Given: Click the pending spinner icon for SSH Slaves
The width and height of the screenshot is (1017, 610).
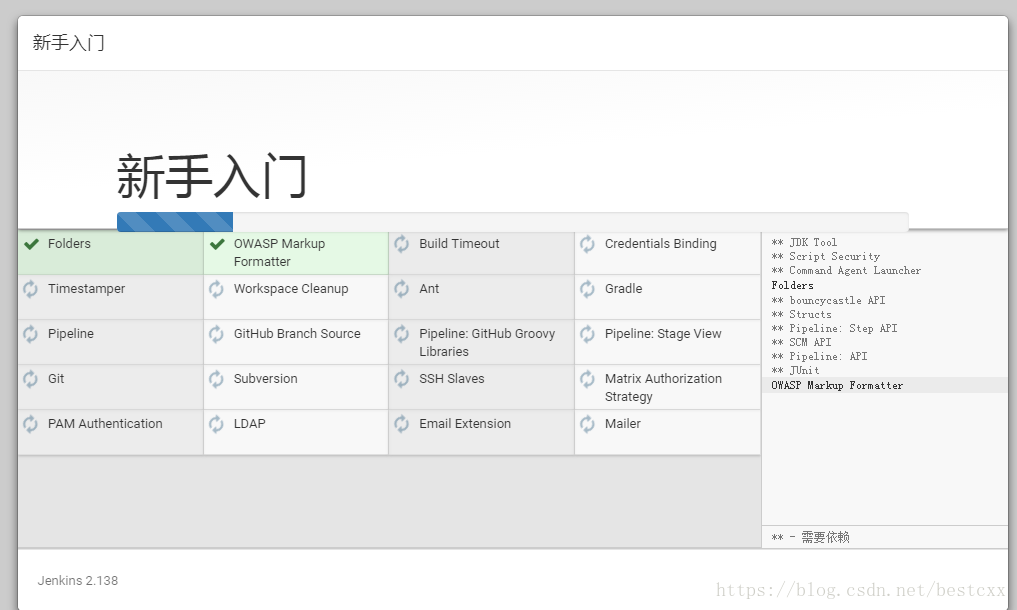Looking at the screenshot, I should [402, 379].
